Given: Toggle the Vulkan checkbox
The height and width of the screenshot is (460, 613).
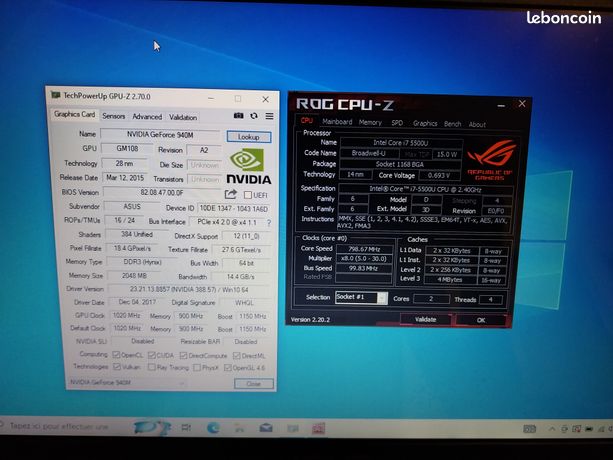Looking at the screenshot, I should tap(117, 367).
